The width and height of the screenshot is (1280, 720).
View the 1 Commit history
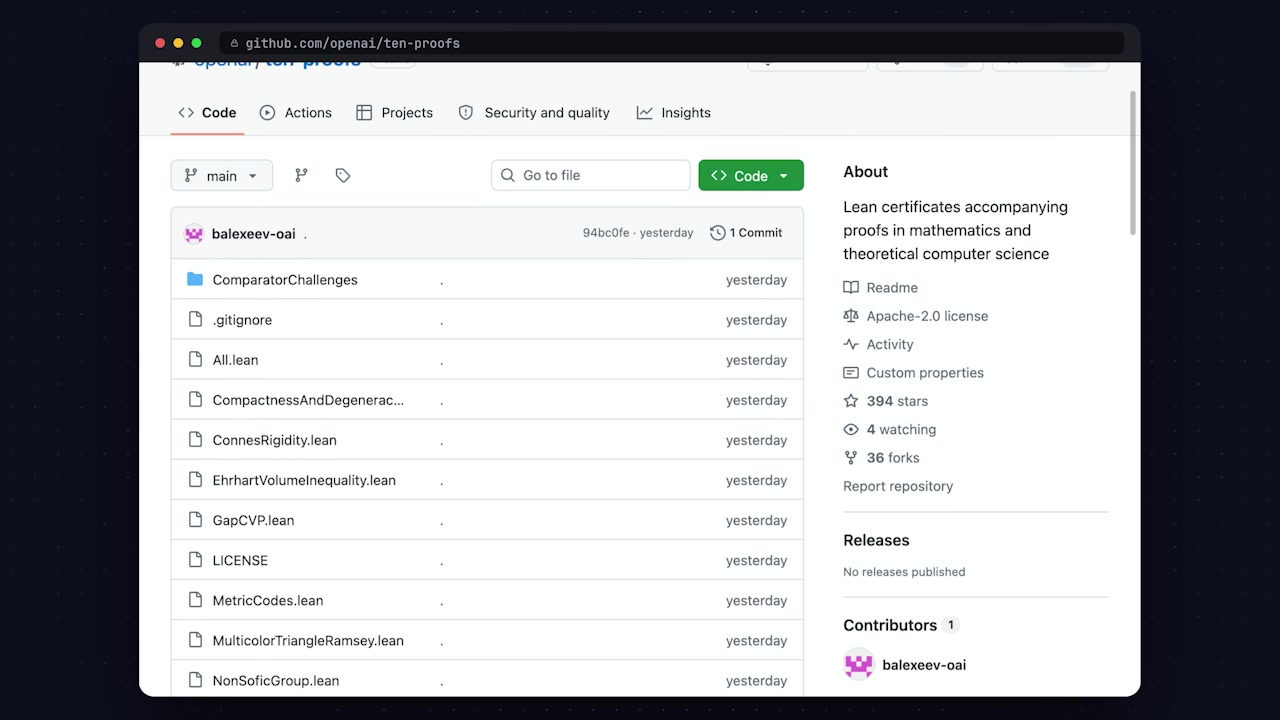746,233
